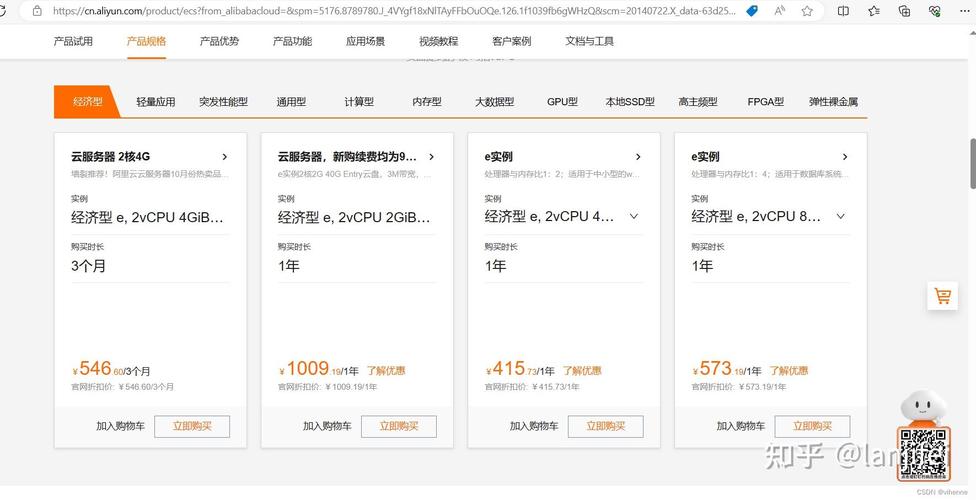Open collections icon in browser toolbar
This screenshot has width=976, height=500.
tap(904, 11)
